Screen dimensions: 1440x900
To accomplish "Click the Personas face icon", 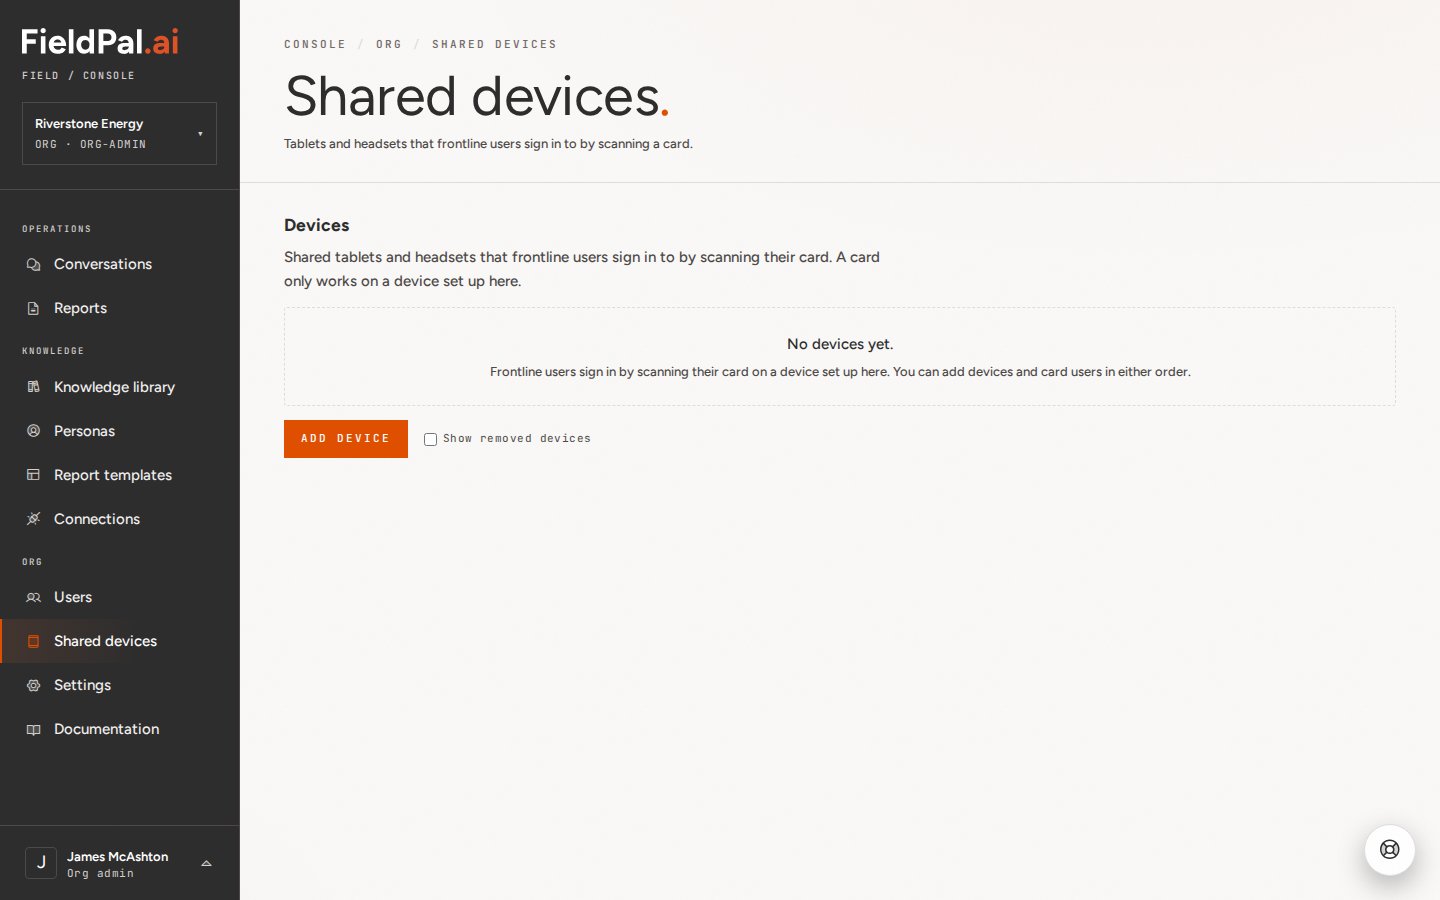I will pyautogui.click(x=33, y=431).
